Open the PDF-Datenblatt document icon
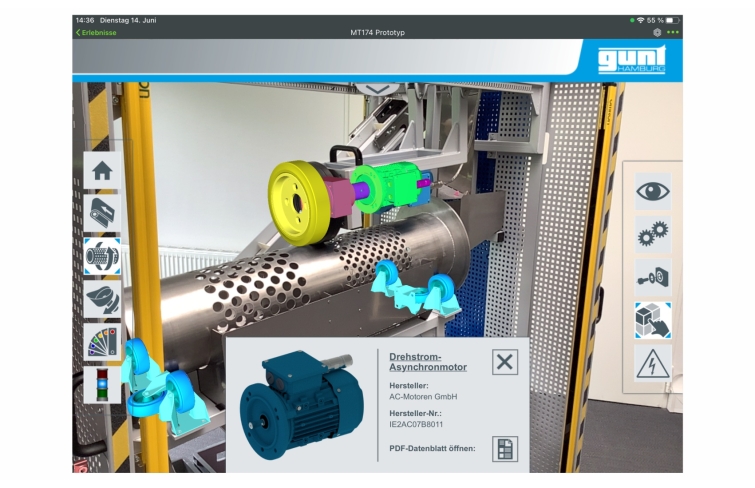 pos(505,449)
